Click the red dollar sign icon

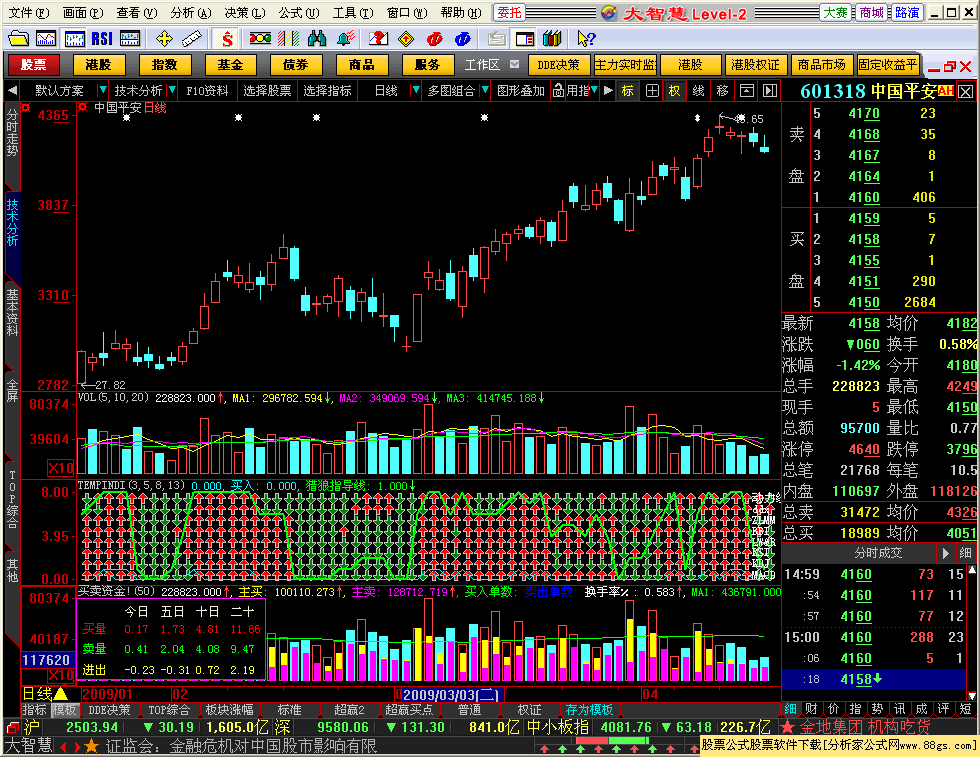[228, 39]
